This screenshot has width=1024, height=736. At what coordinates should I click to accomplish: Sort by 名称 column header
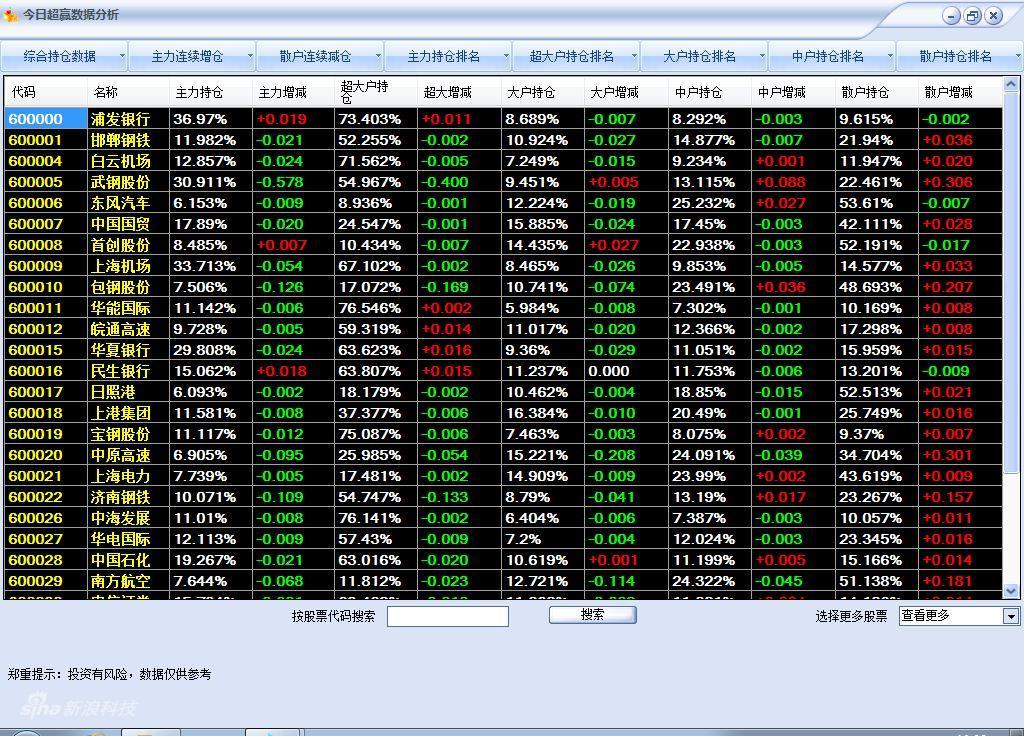pyautogui.click(x=128, y=93)
